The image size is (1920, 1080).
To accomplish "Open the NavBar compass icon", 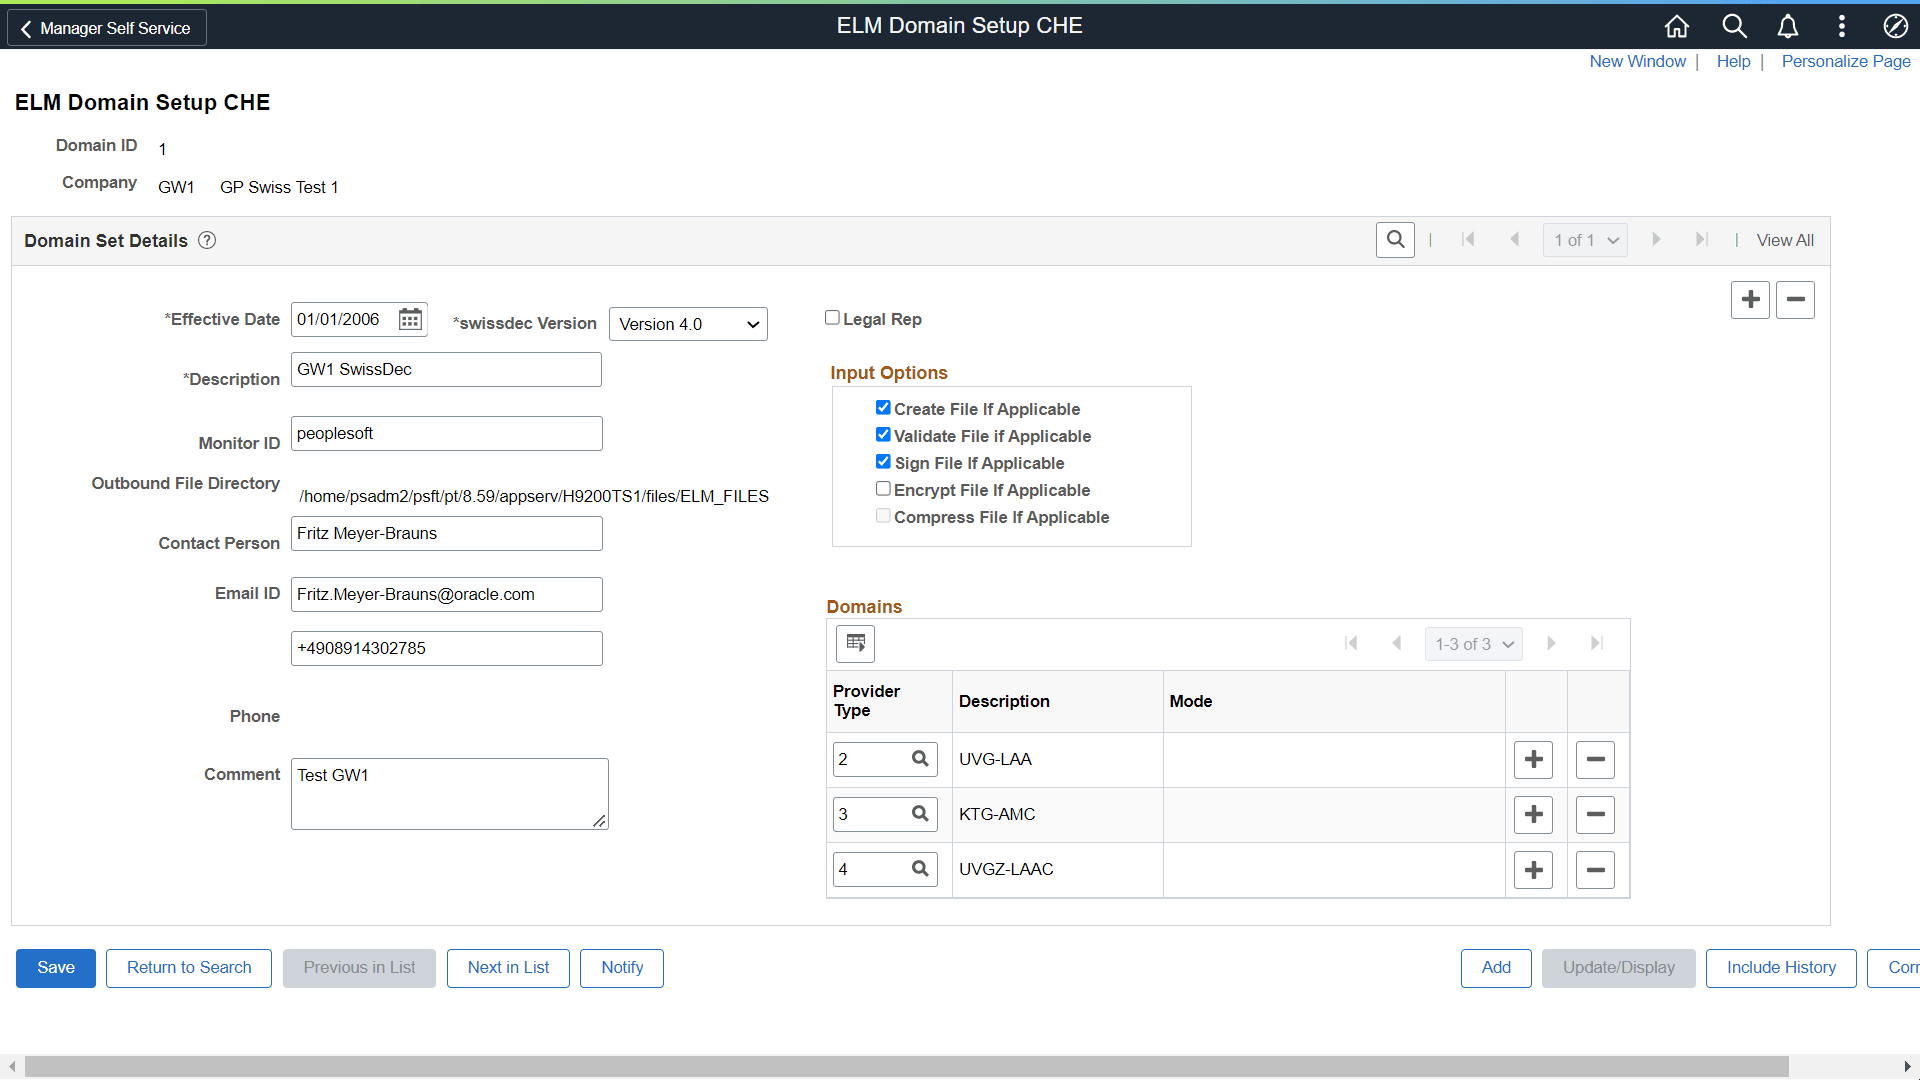I will click(1896, 26).
